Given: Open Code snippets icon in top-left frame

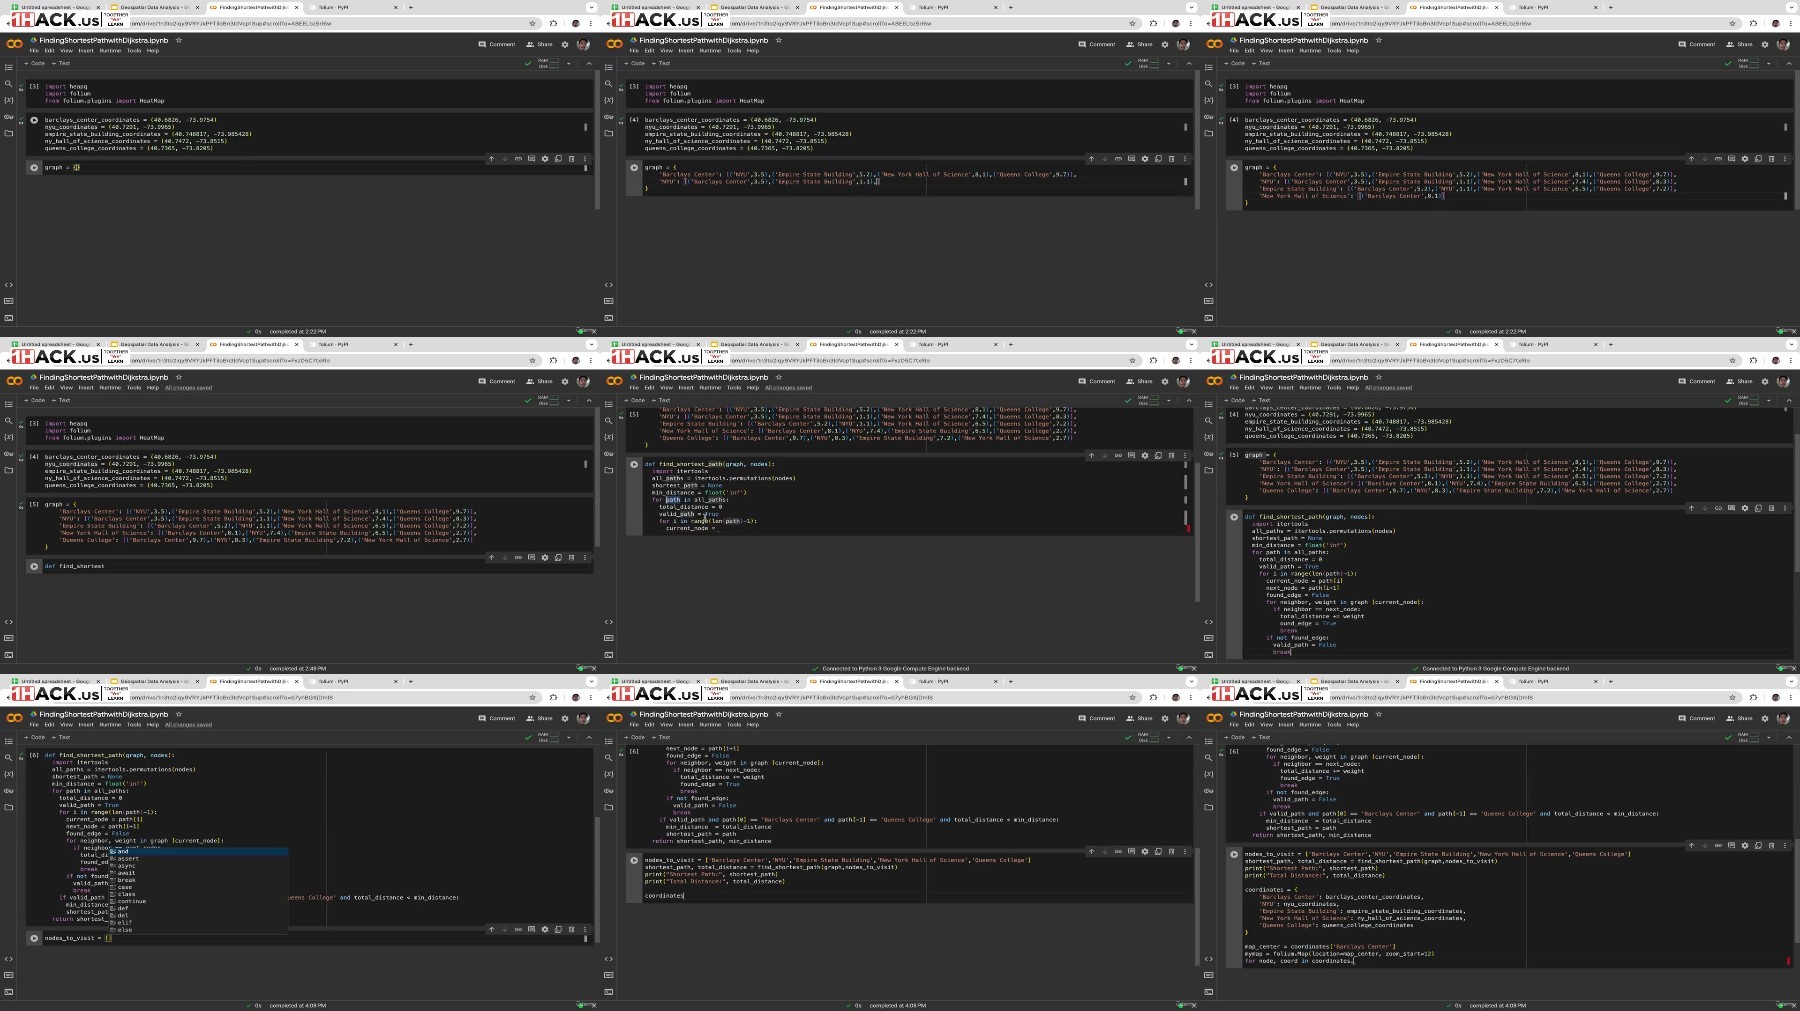Looking at the screenshot, I should click(9, 285).
